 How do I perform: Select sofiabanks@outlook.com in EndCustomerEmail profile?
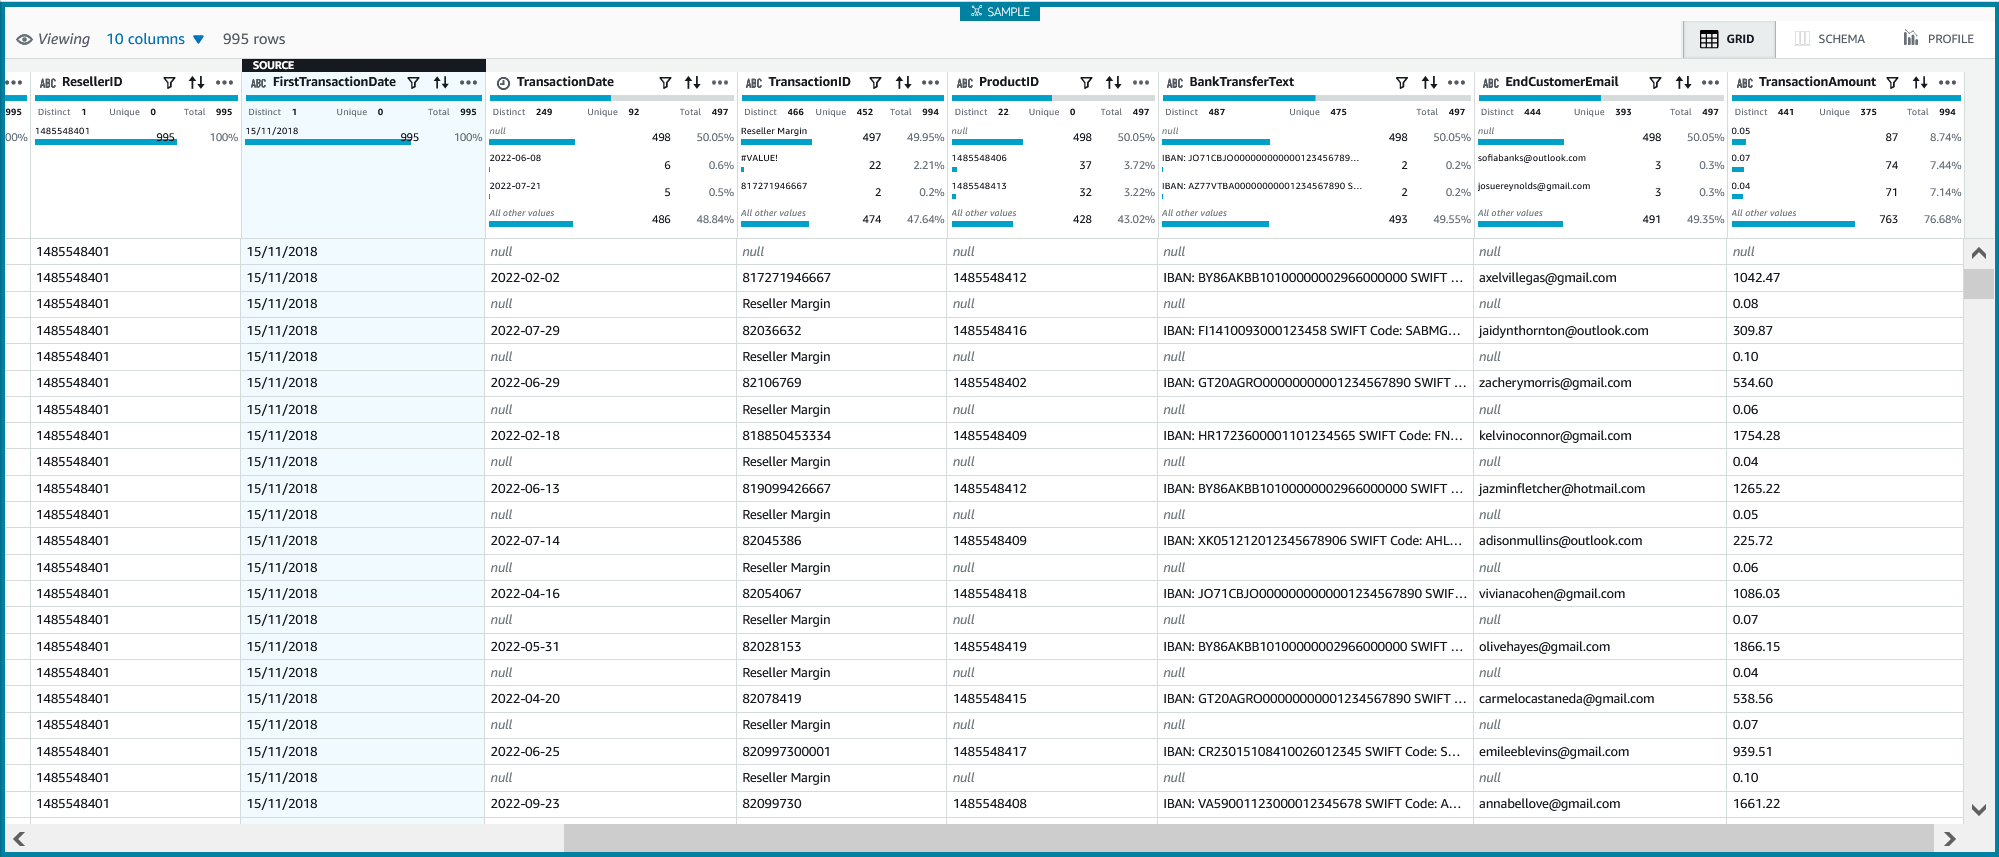(1532, 158)
